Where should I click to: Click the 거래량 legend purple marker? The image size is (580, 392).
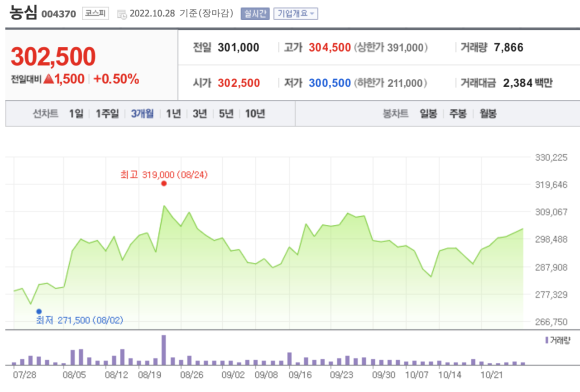click(x=547, y=340)
